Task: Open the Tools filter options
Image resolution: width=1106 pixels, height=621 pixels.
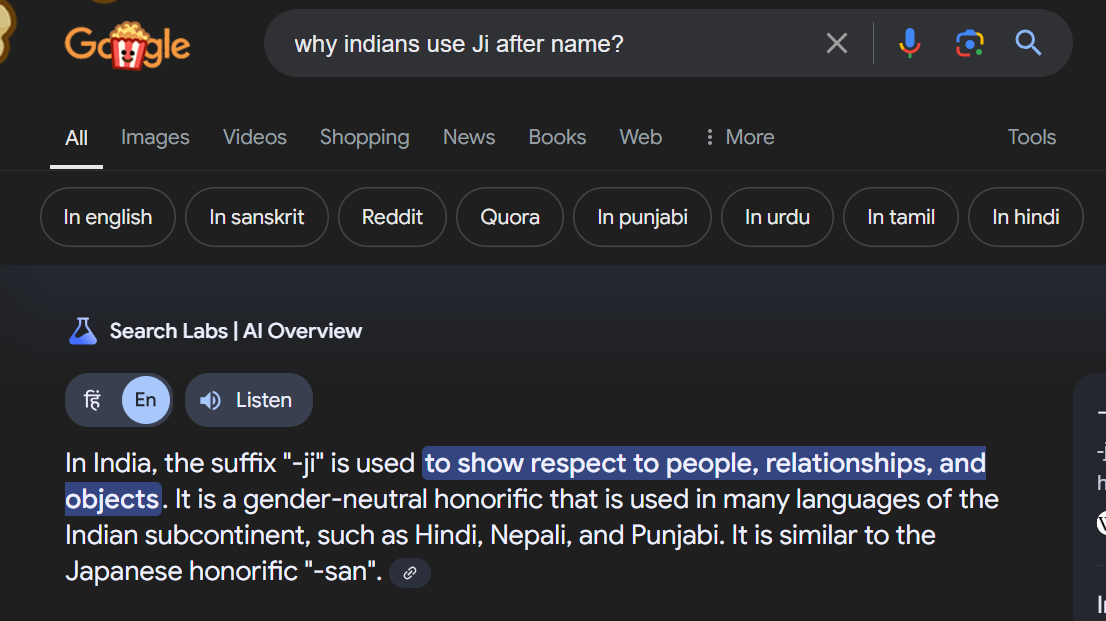Action: (1031, 137)
